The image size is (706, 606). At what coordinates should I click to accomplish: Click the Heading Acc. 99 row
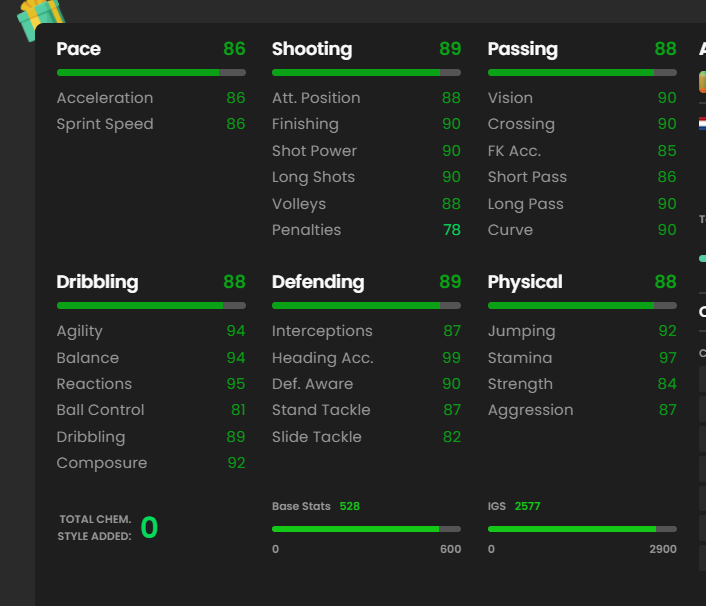point(367,358)
